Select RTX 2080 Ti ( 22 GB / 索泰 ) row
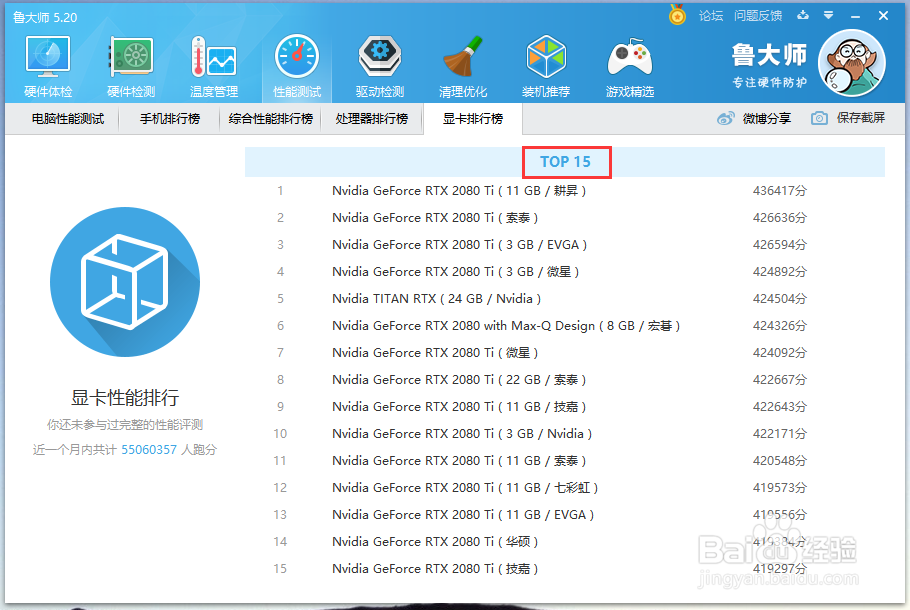The height and width of the screenshot is (610, 910). tap(565, 380)
